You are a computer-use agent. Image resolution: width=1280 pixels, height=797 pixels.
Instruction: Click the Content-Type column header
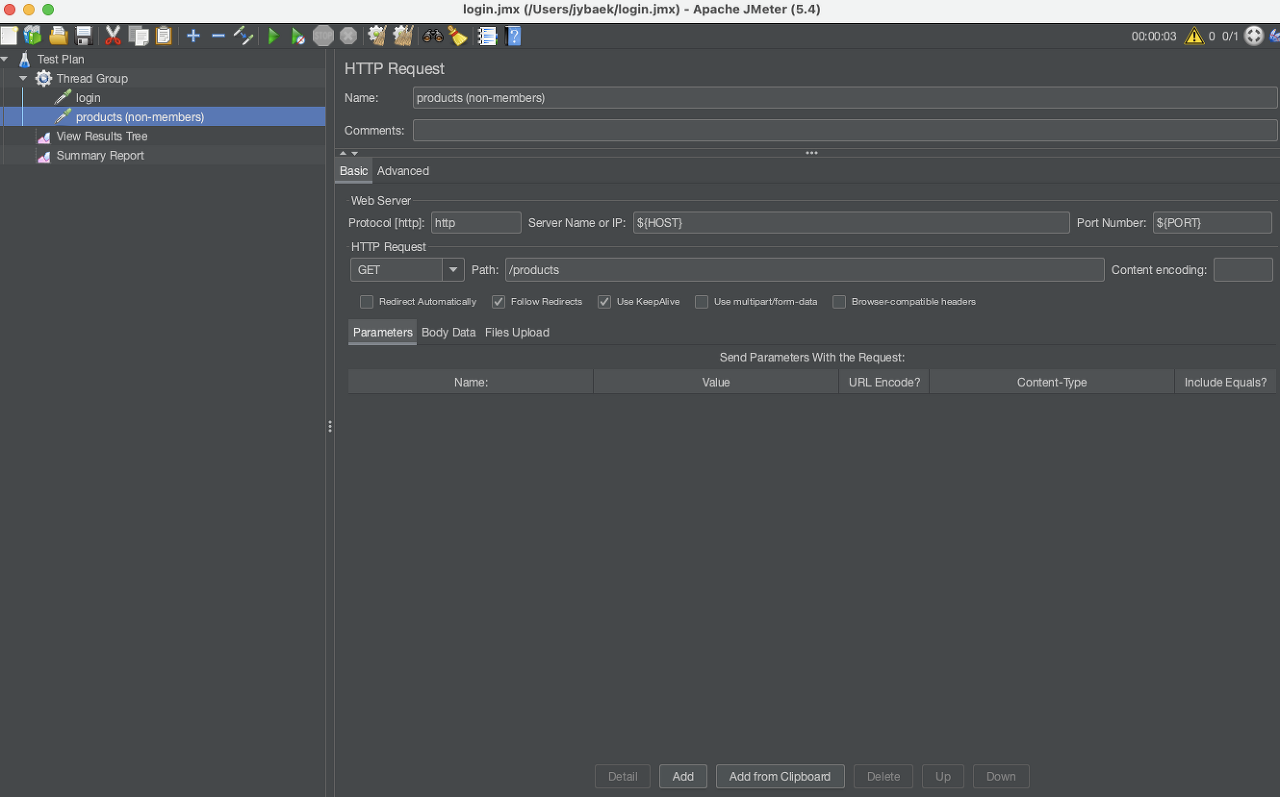1052,382
